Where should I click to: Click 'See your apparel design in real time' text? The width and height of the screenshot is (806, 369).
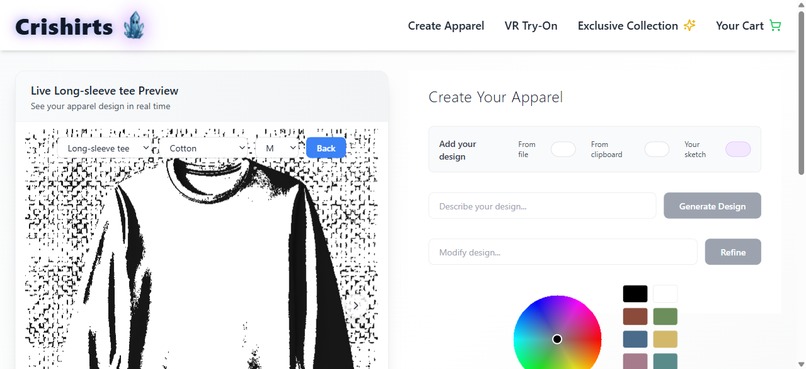pyautogui.click(x=100, y=106)
